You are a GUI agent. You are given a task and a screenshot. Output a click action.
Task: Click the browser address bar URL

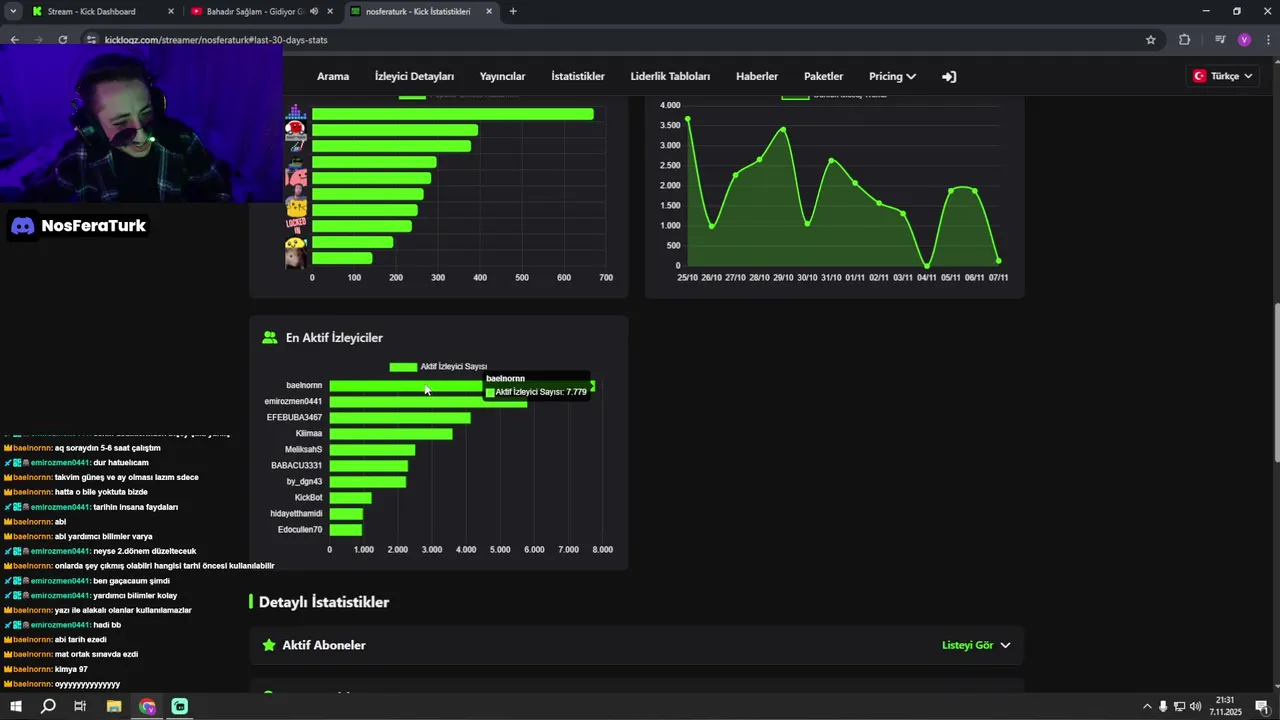coord(216,40)
